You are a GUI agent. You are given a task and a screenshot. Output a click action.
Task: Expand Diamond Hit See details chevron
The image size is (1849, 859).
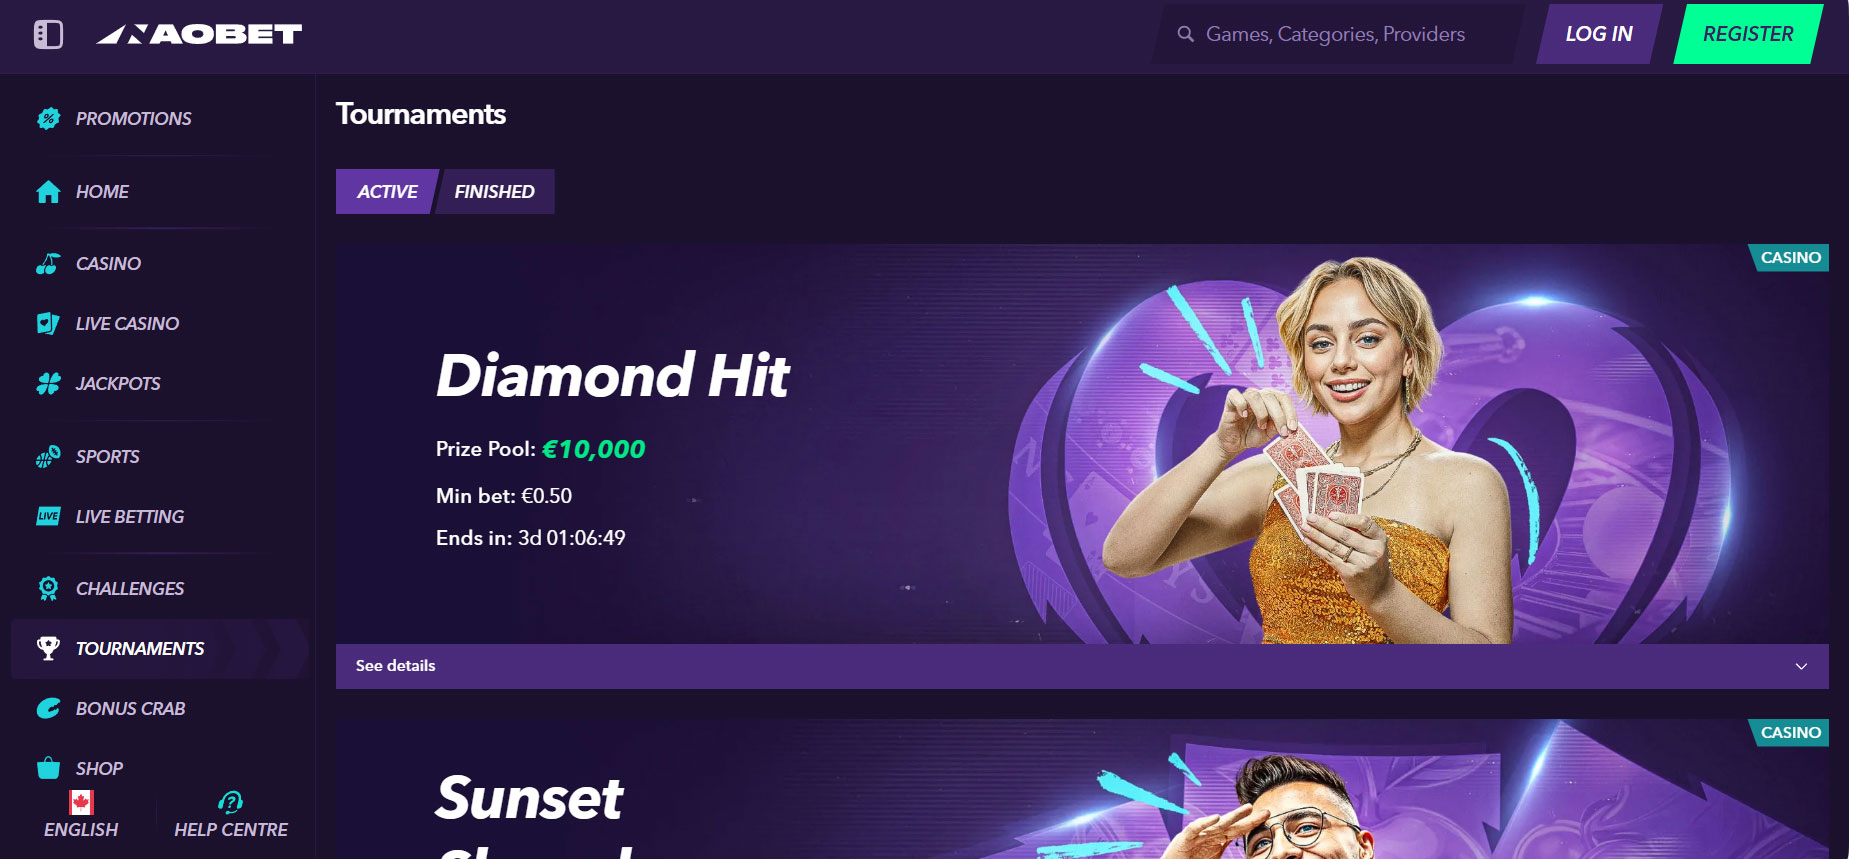1801,666
